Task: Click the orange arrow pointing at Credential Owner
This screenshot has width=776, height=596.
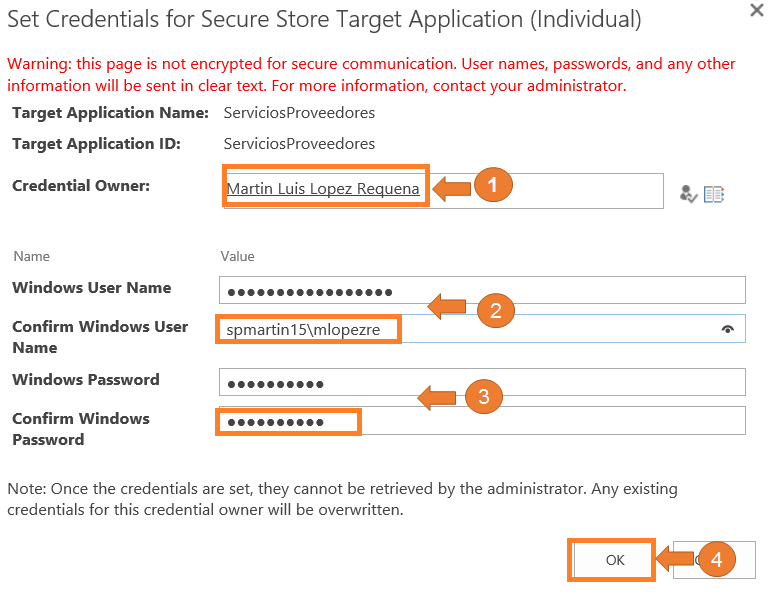Action: (x=450, y=187)
